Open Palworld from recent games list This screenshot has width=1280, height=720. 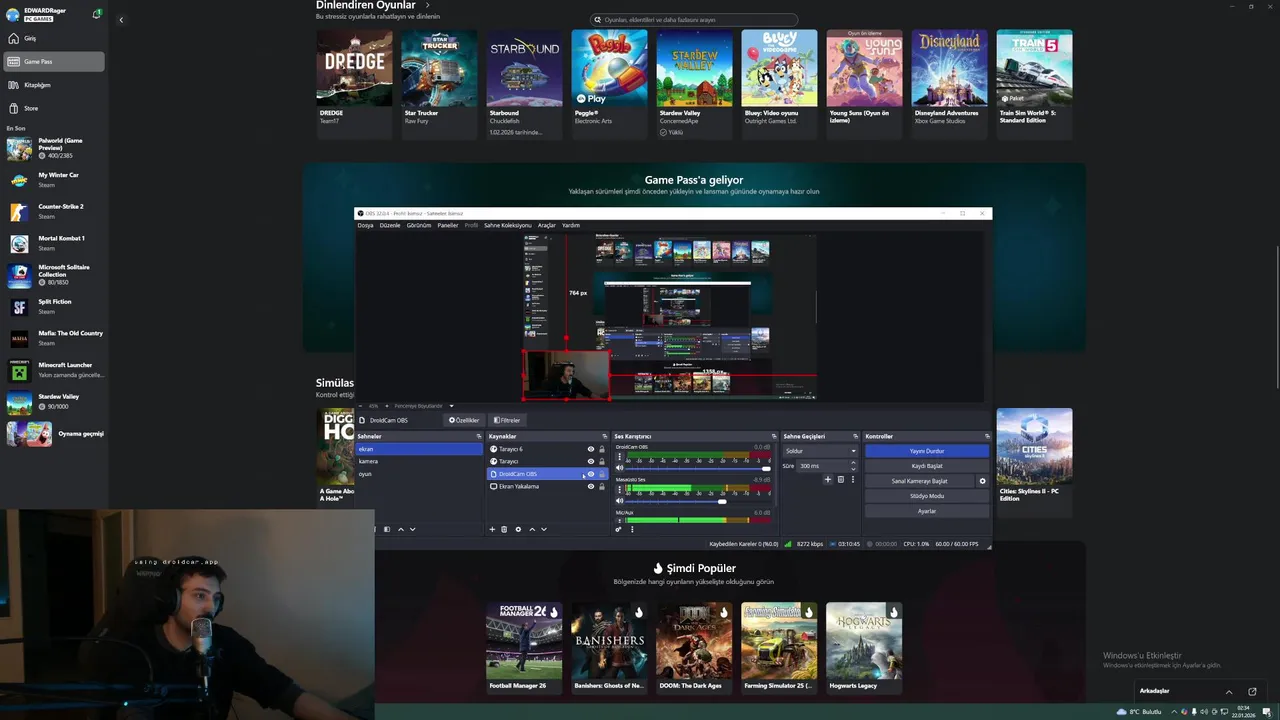coord(54,148)
